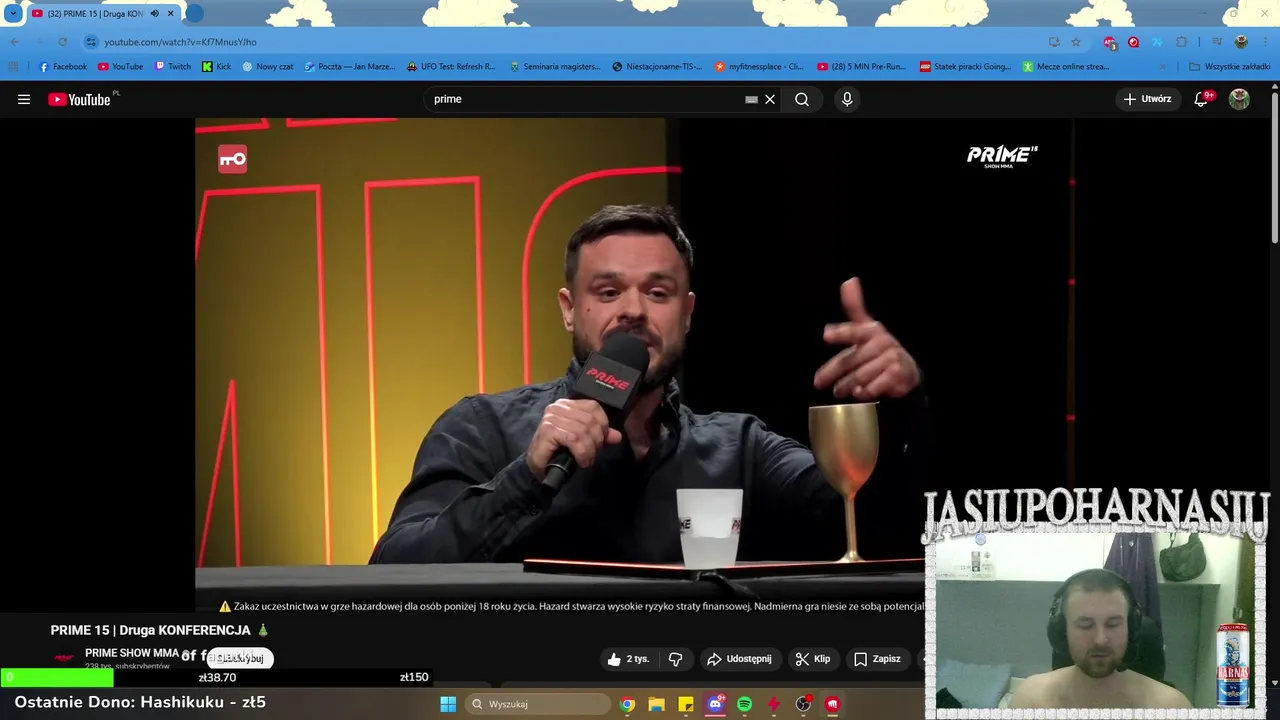The height and width of the screenshot is (720, 1280).
Task: Open OBS Studio from the taskbar
Action: click(x=803, y=704)
